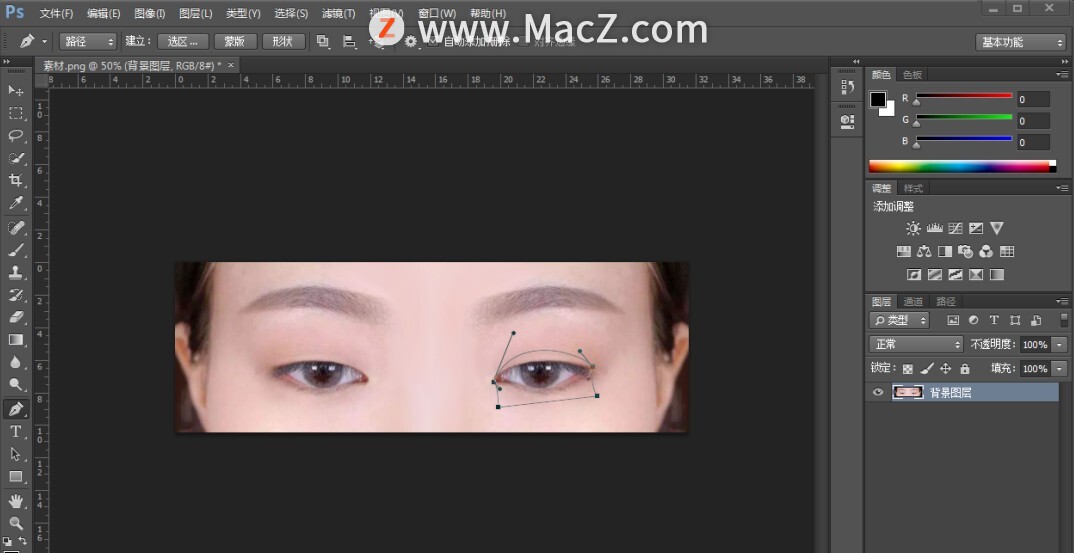Open the 路径 tool mode dropdown
Viewport: 1074px width, 553px height.
click(88, 42)
